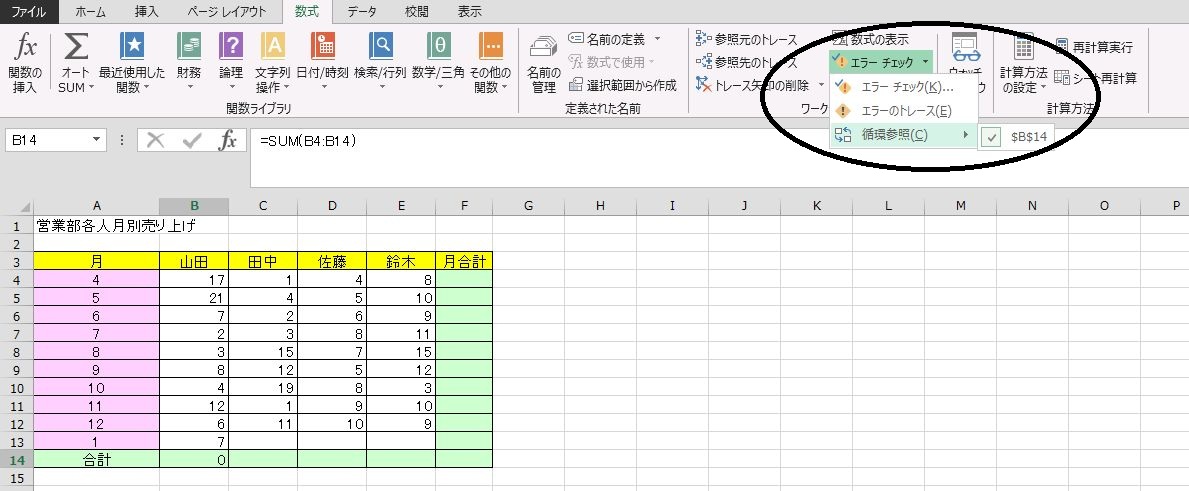Open the 日付/時刻 functions icon
This screenshot has height=491, width=1189.
click(322, 48)
